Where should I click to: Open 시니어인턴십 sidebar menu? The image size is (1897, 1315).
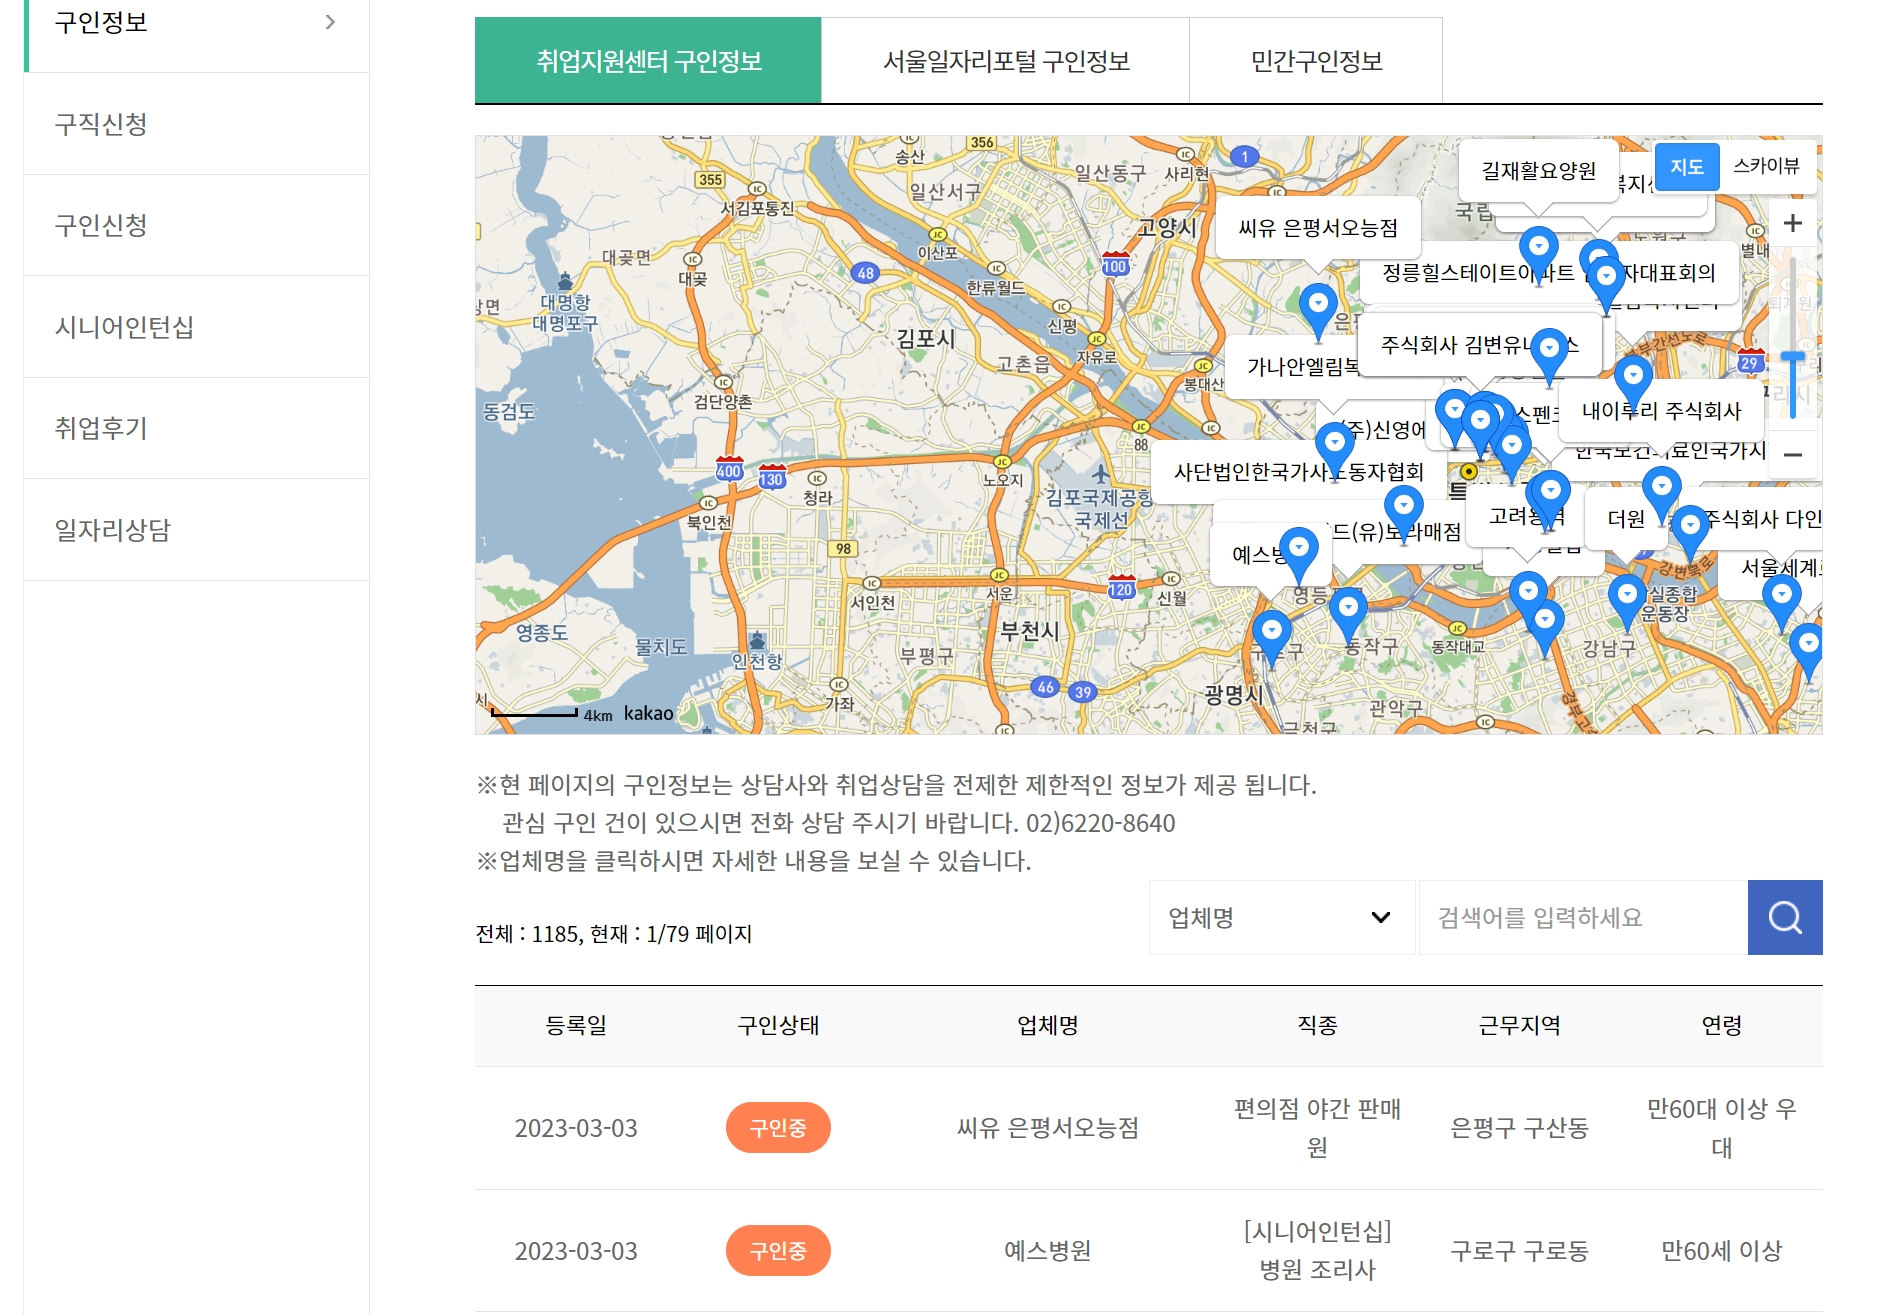pyautogui.click(x=197, y=327)
